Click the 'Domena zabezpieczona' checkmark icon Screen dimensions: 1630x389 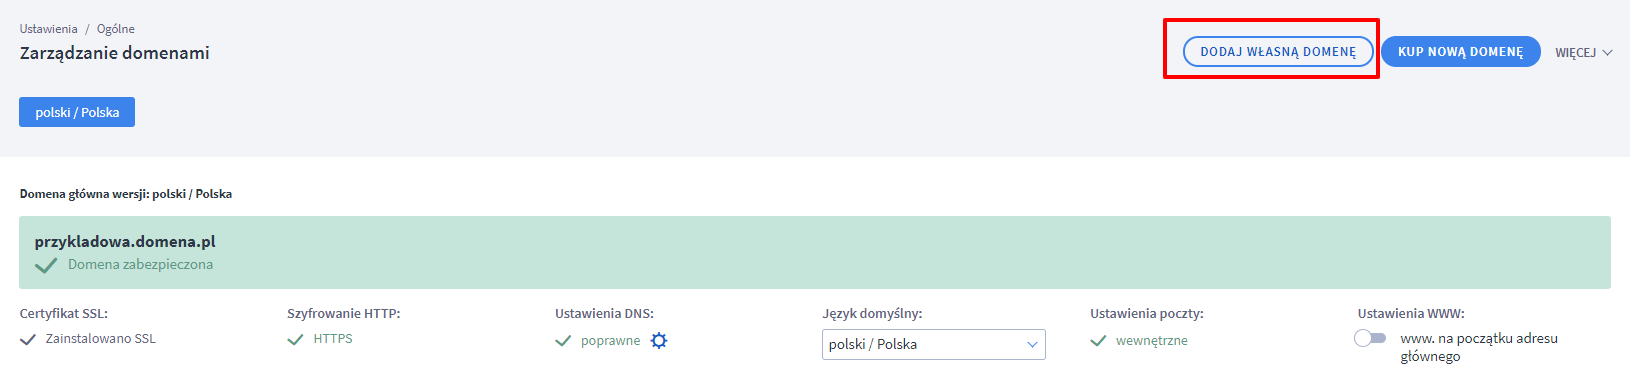coord(46,266)
